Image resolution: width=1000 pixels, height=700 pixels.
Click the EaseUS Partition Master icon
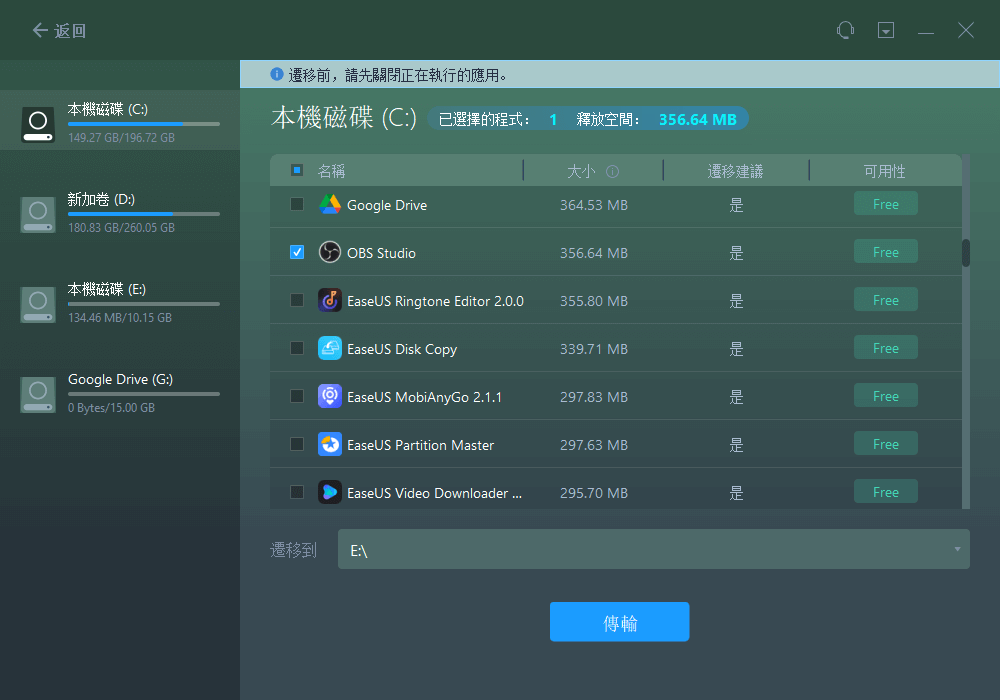click(x=330, y=444)
